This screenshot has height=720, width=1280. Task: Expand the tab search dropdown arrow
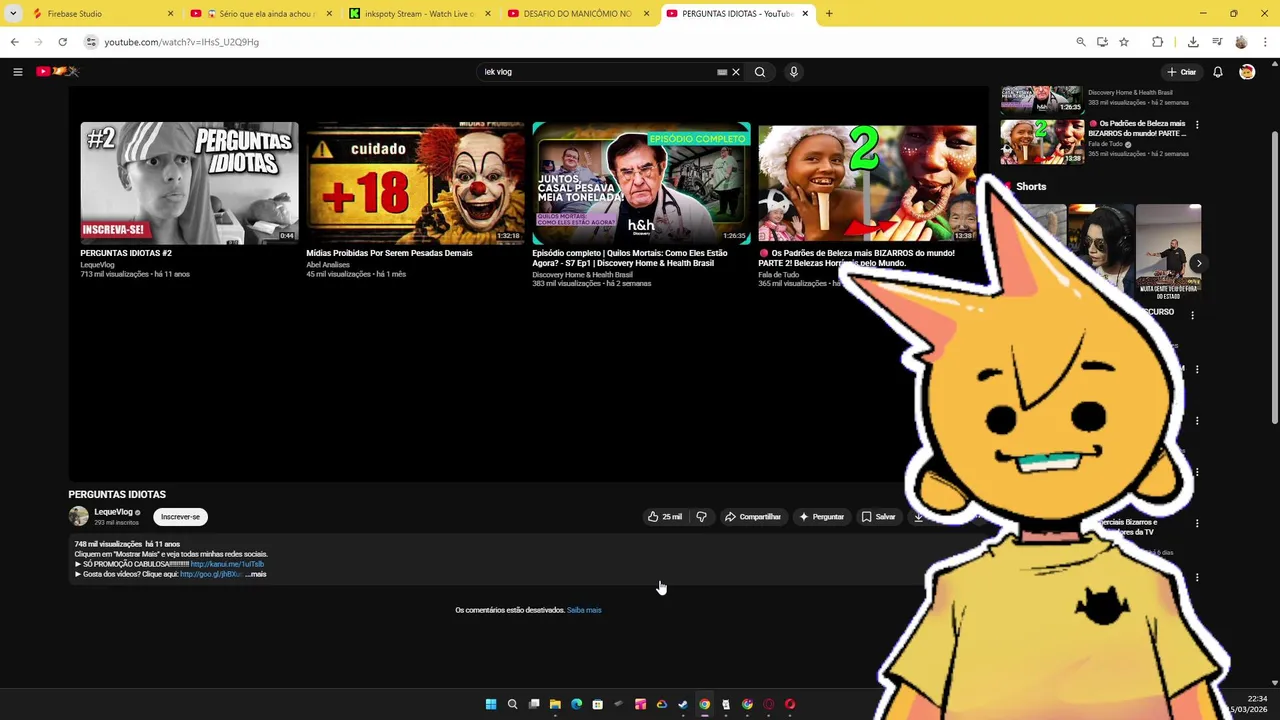13,14
